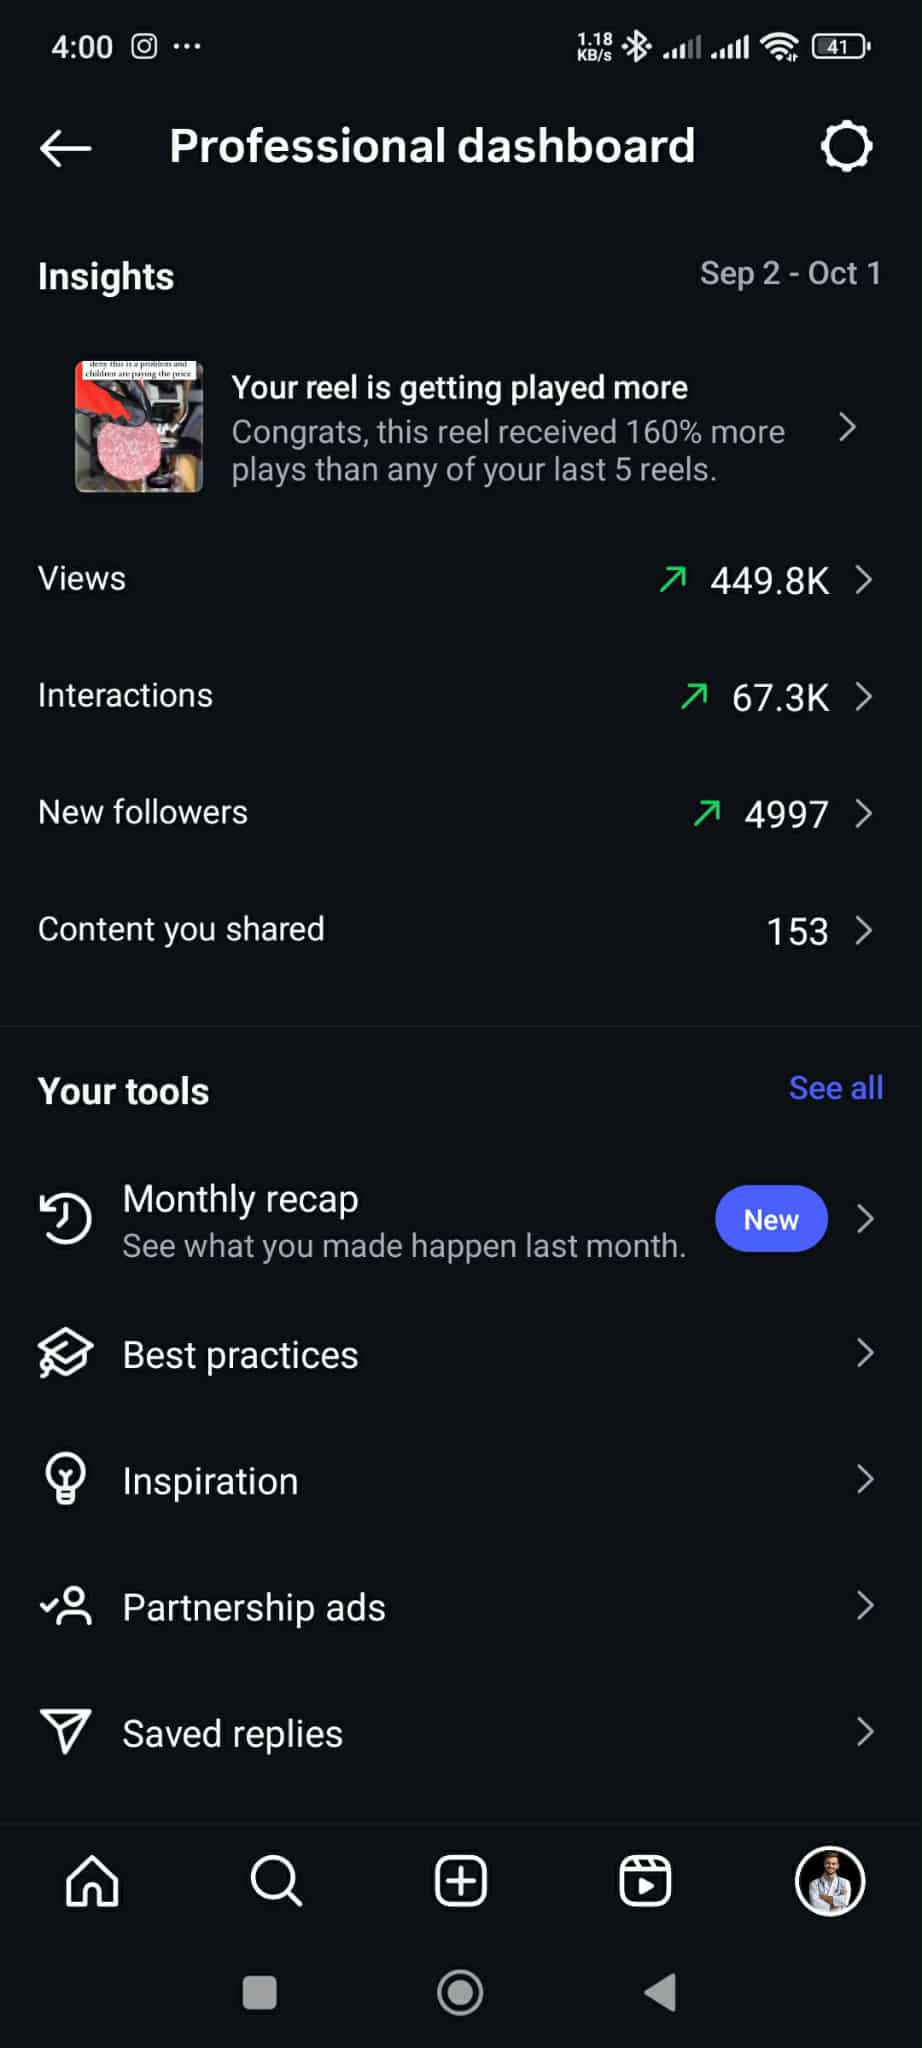Viewport: 922px width, 2048px height.
Task: Open Best practices tool
Action: tap(240, 1355)
